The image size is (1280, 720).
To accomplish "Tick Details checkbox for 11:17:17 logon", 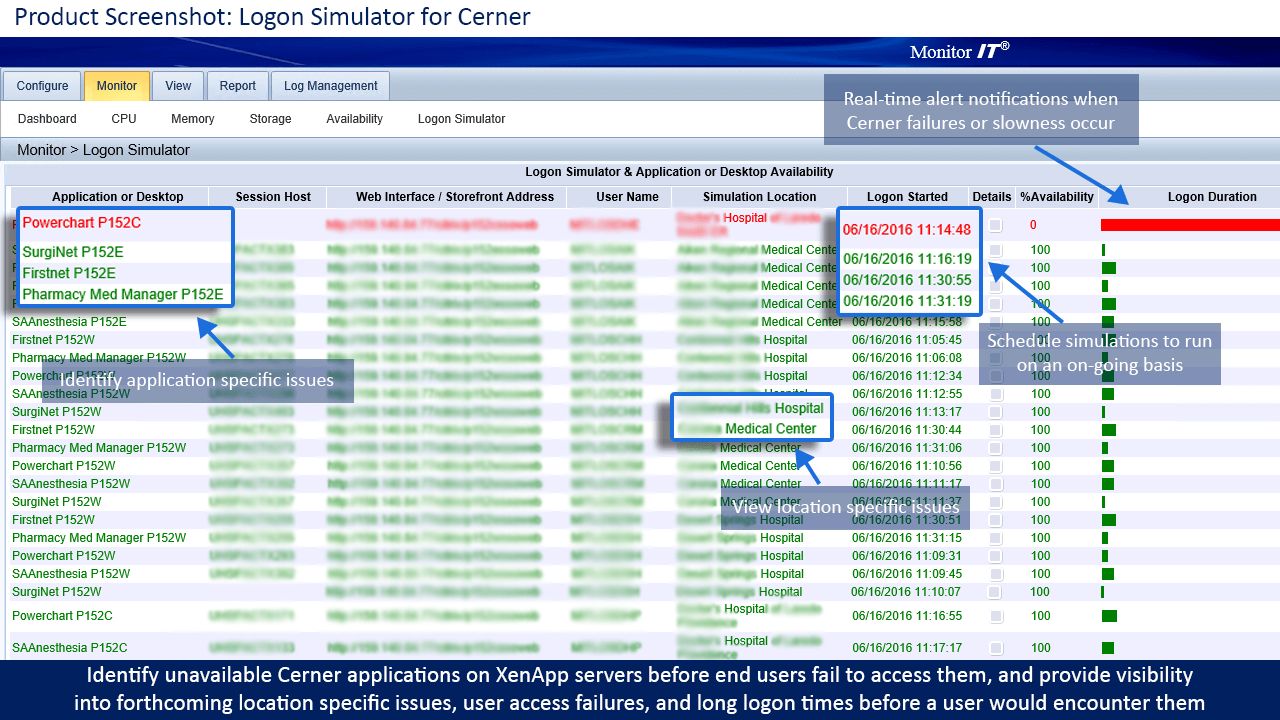I will pyautogui.click(x=995, y=648).
